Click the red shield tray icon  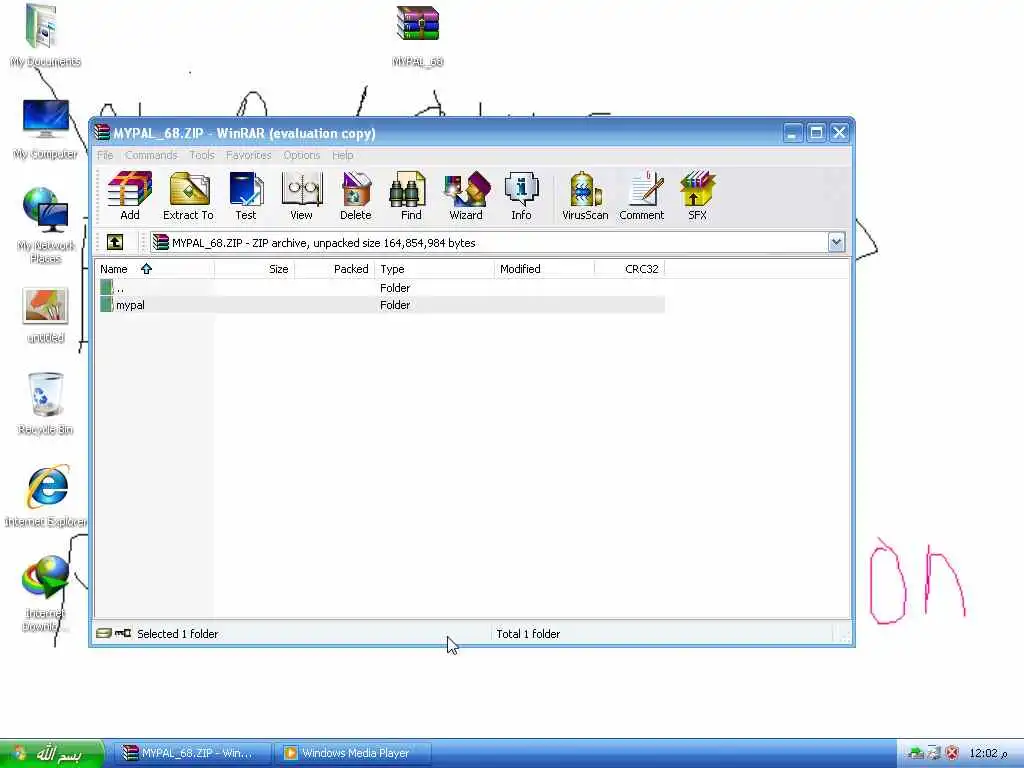[x=952, y=753]
